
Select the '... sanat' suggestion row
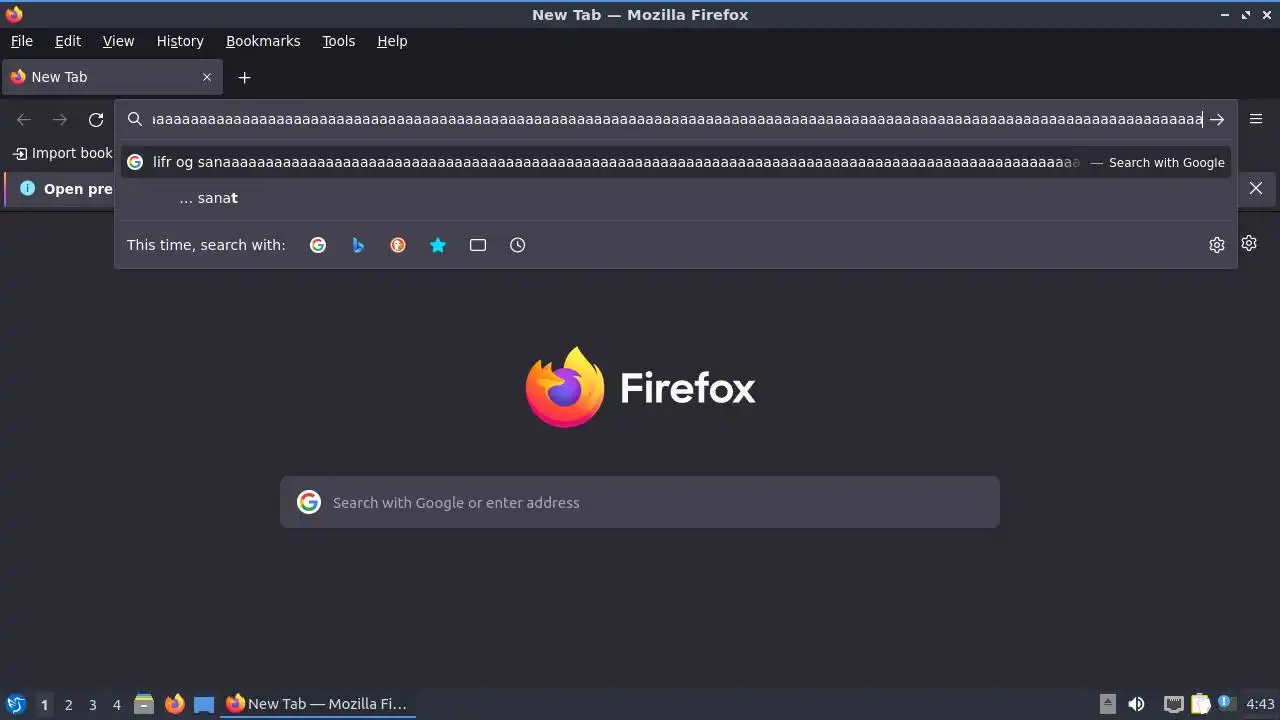pyautogui.click(x=676, y=198)
